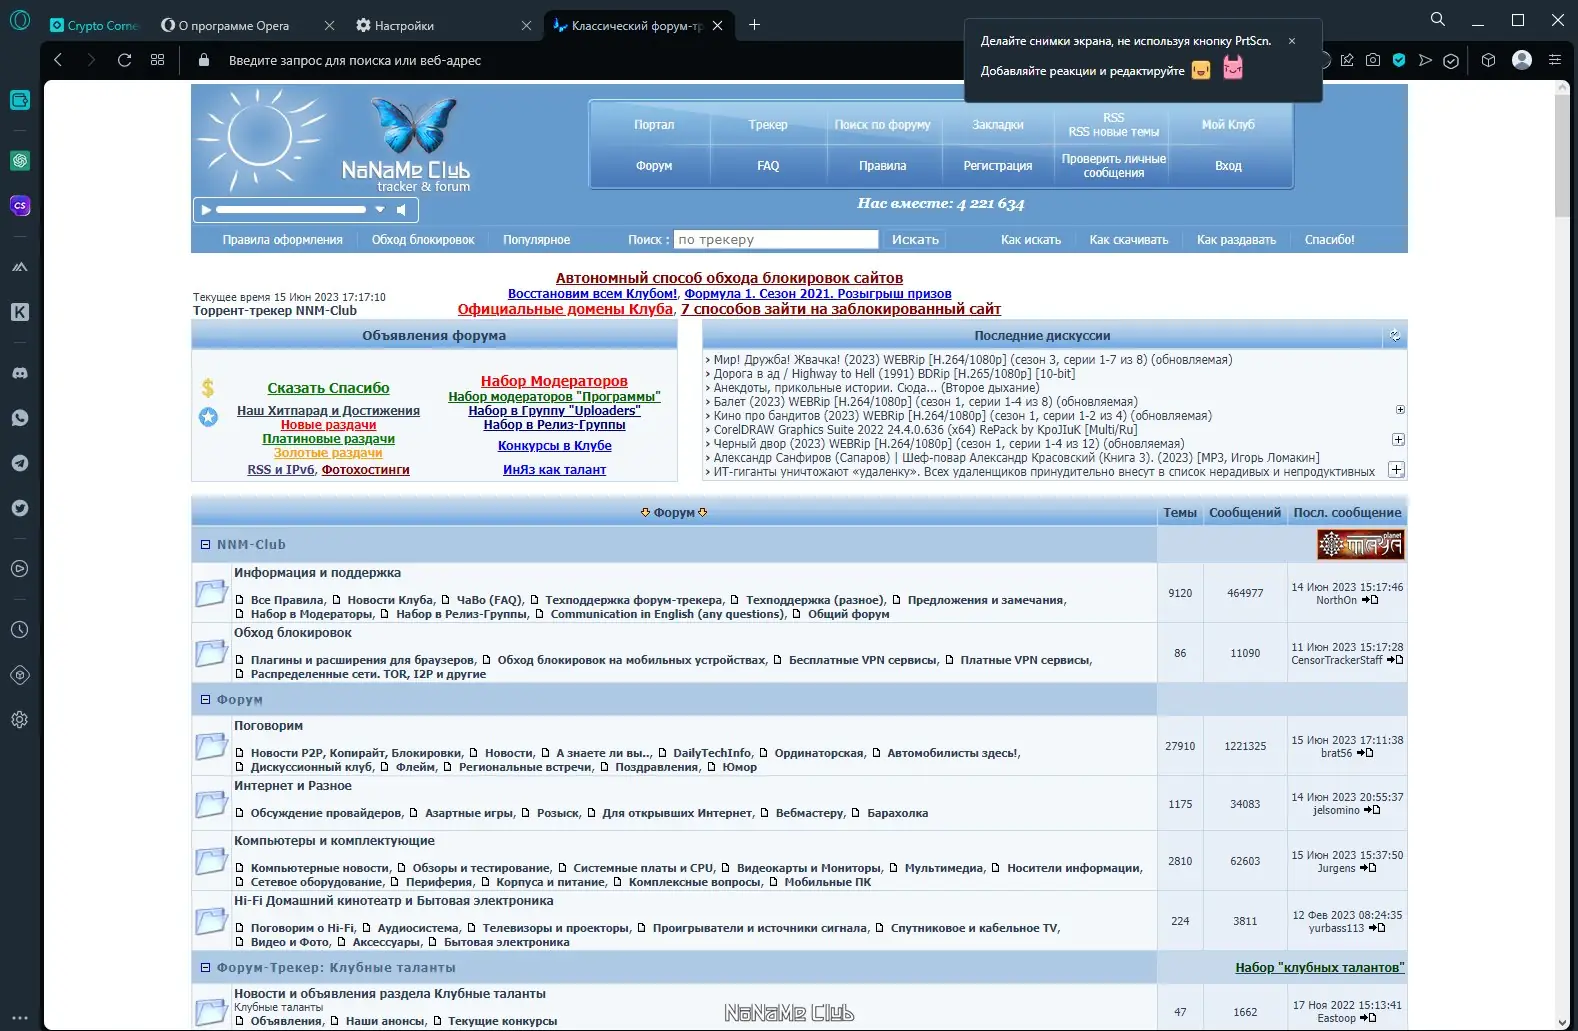Open FAQ in site navigation
The width and height of the screenshot is (1578, 1031).
[768, 166]
